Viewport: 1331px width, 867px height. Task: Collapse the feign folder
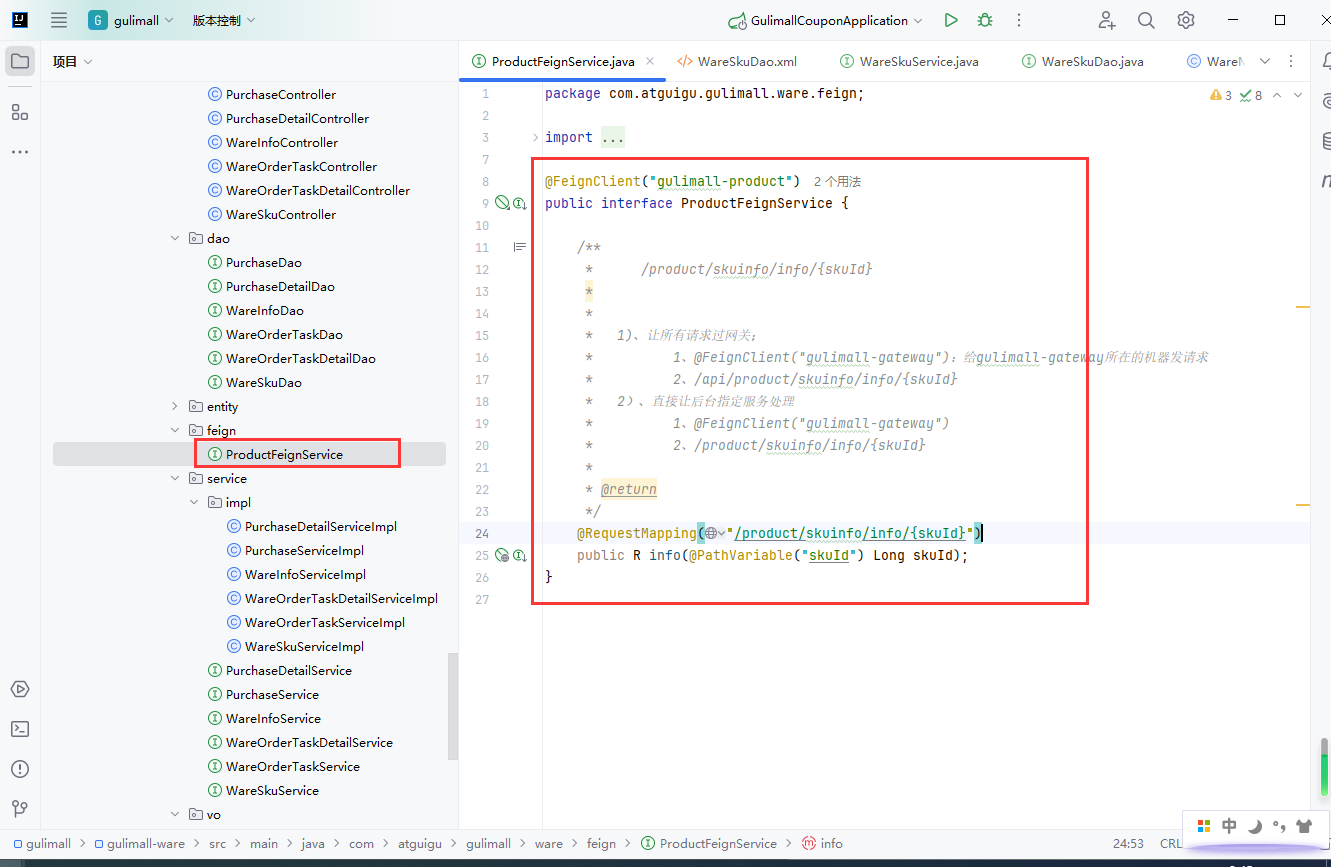pyautogui.click(x=175, y=430)
